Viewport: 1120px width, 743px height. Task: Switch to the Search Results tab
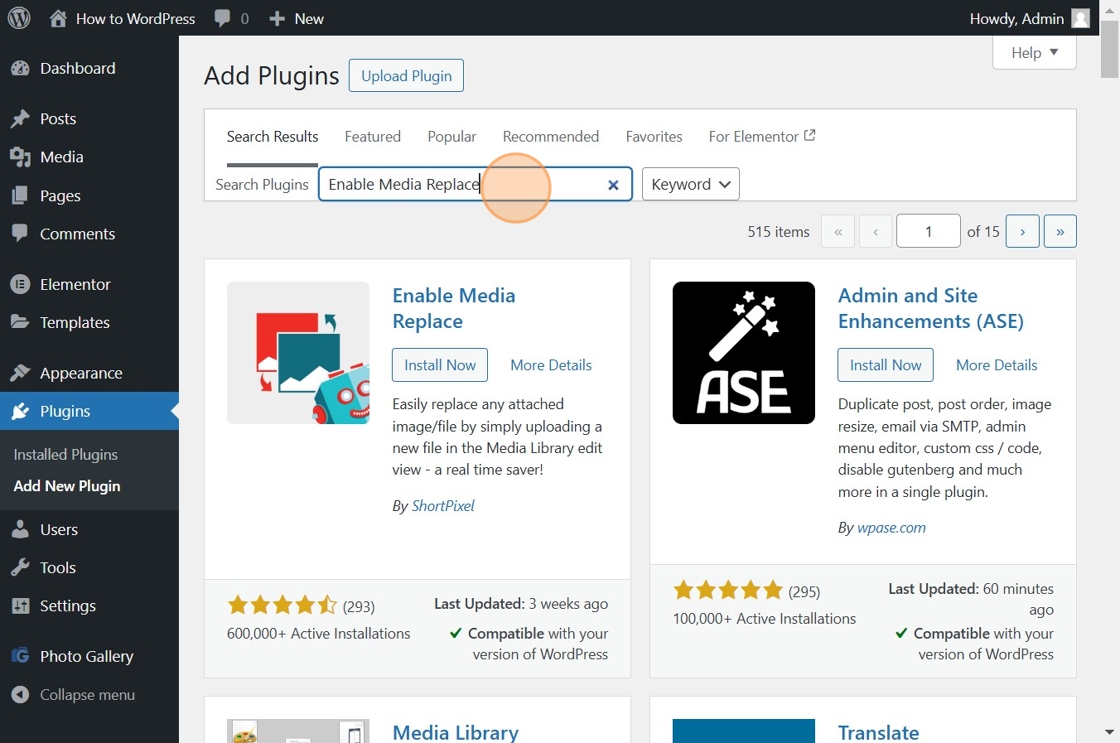[272, 136]
